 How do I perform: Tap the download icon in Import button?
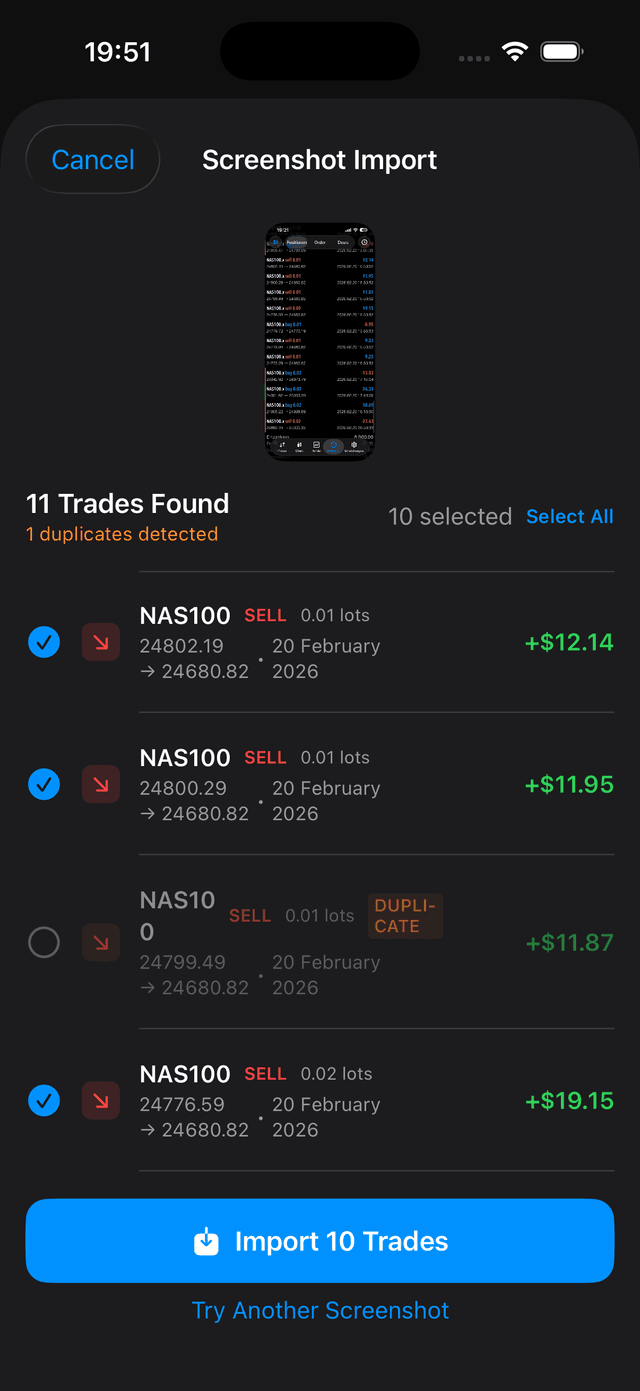(x=206, y=1242)
